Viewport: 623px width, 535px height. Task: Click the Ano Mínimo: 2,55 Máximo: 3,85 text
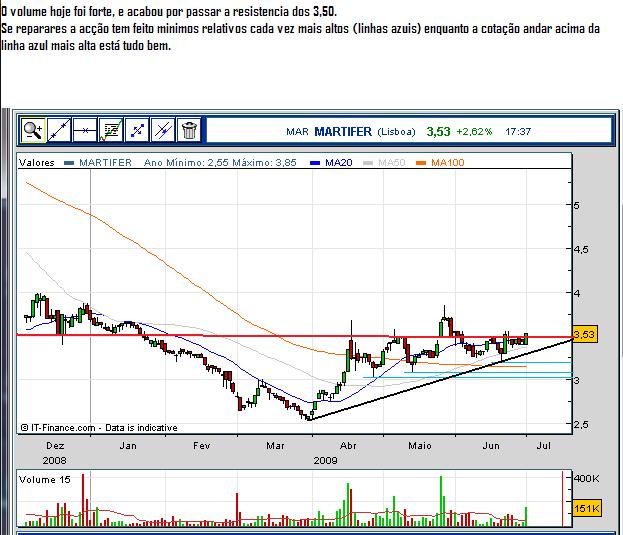(220, 162)
